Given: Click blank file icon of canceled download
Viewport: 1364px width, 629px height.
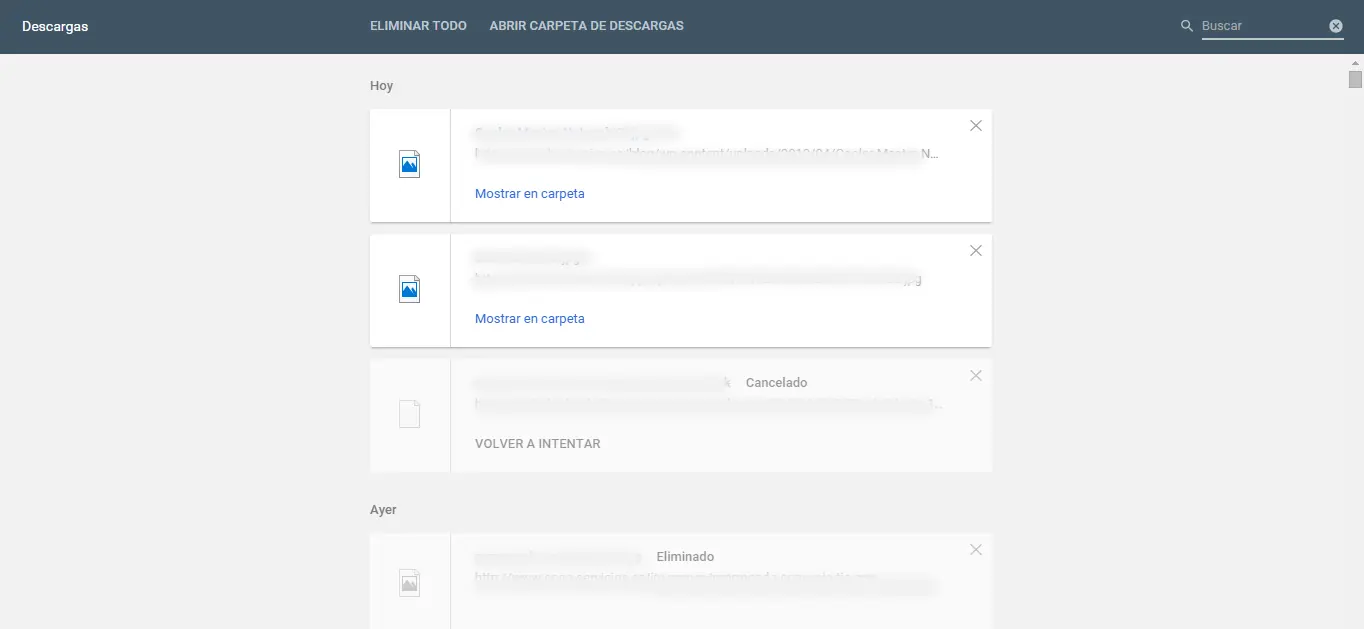Looking at the screenshot, I should point(409,414).
